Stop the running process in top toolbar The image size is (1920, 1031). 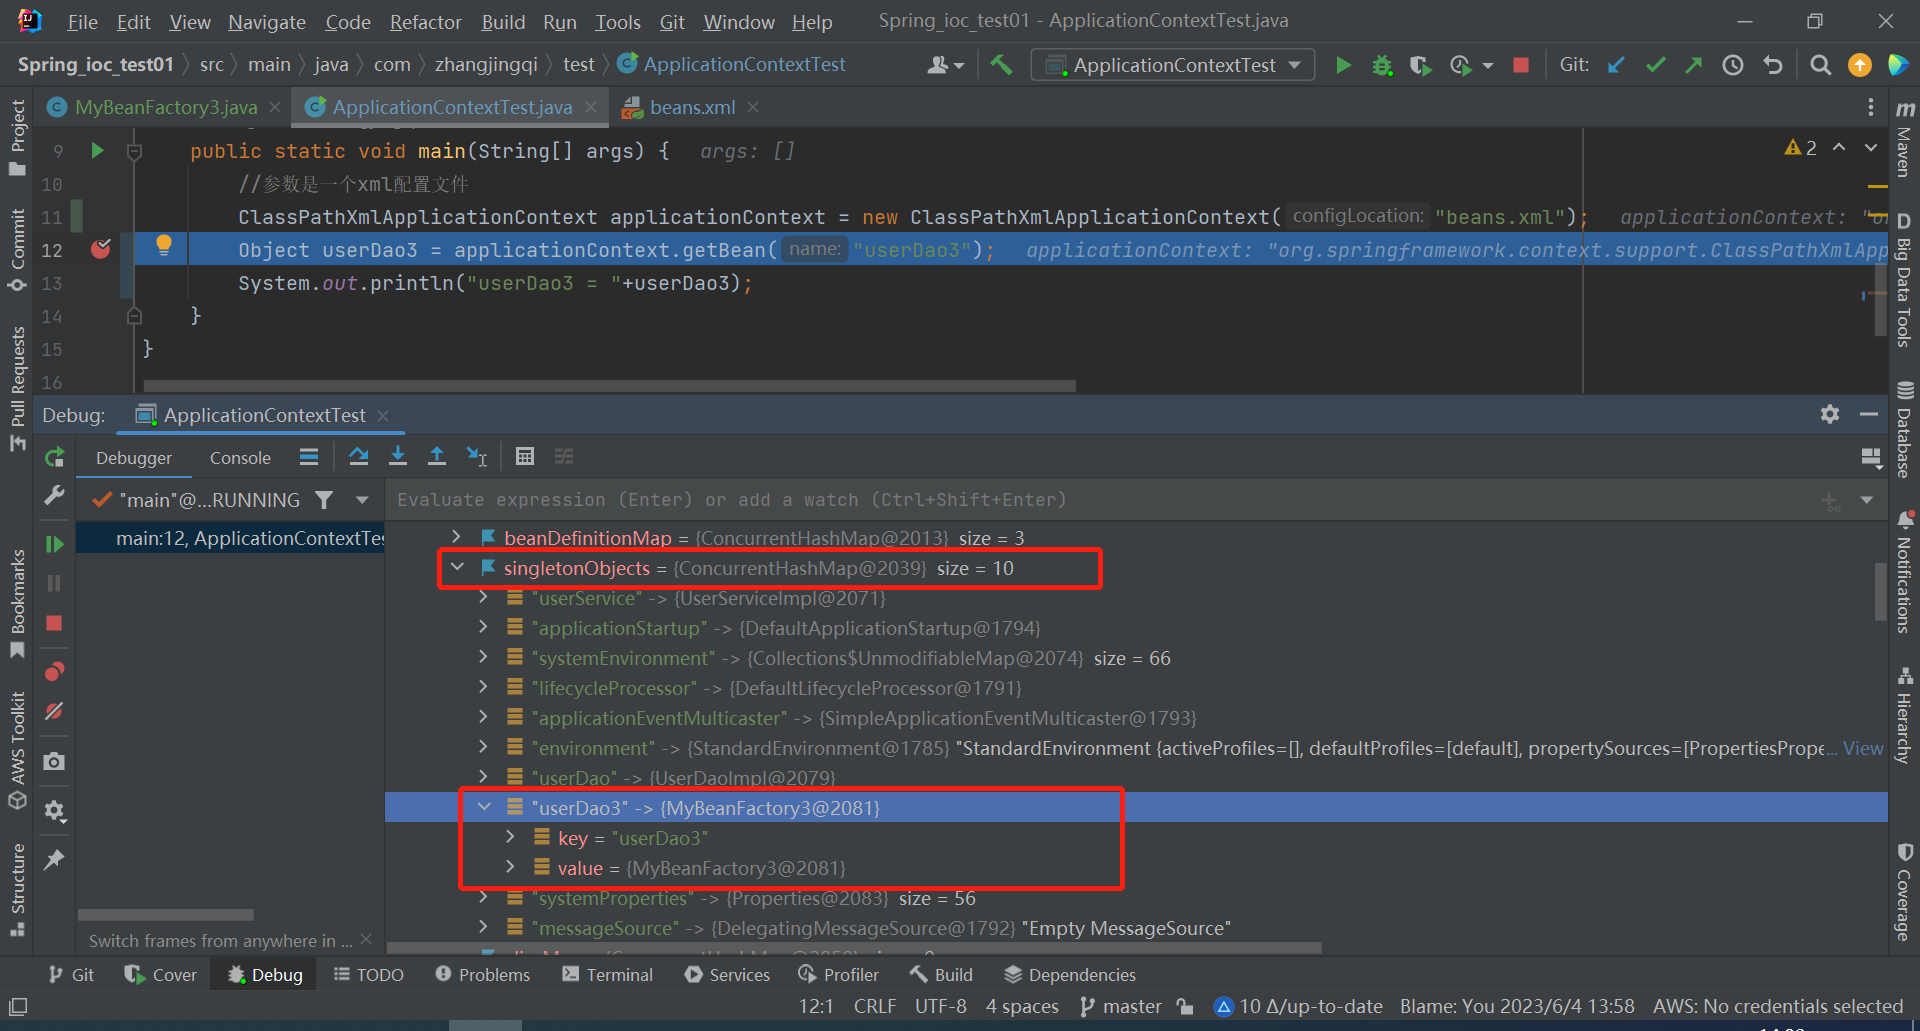[1521, 65]
